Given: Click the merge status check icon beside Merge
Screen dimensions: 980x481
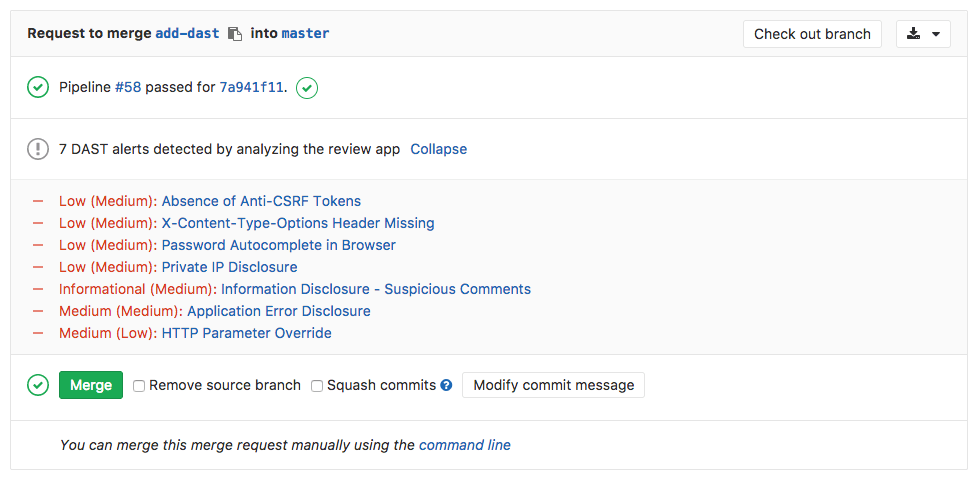Looking at the screenshot, I should (x=38, y=385).
